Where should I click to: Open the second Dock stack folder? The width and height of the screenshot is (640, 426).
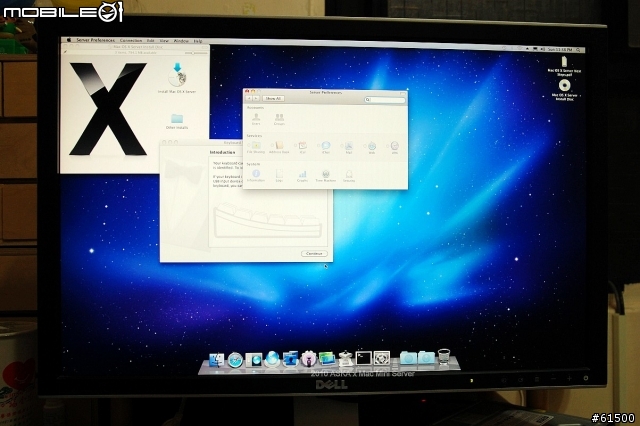pyautogui.click(x=426, y=357)
